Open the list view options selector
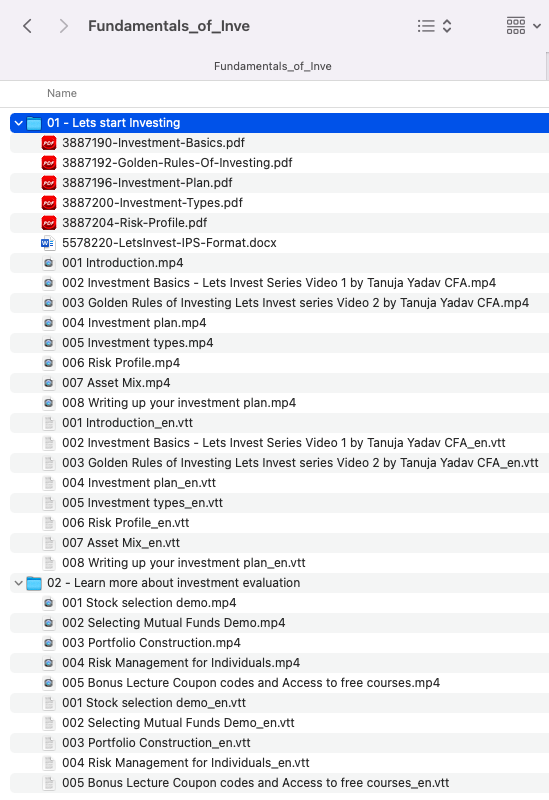549x800 pixels. 434,26
